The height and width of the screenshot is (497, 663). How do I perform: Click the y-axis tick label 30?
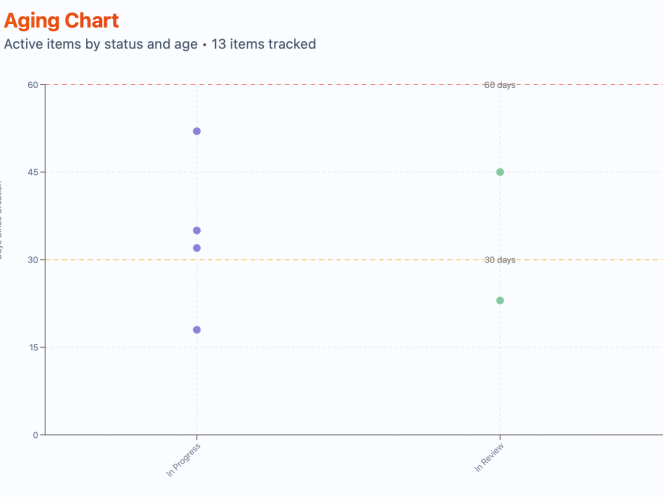(x=33, y=260)
